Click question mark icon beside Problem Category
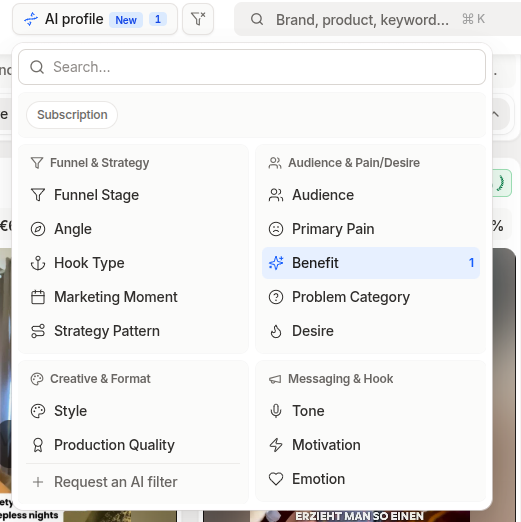This screenshot has width=521, height=522. click(276, 297)
